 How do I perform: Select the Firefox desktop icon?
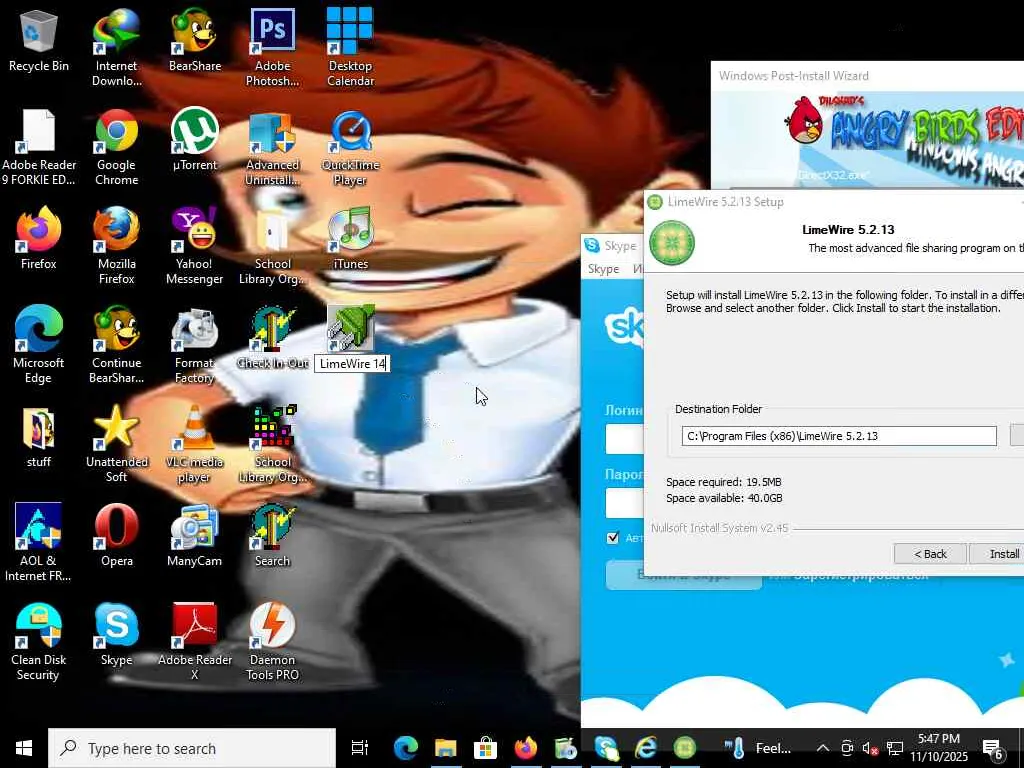pyautogui.click(x=39, y=238)
